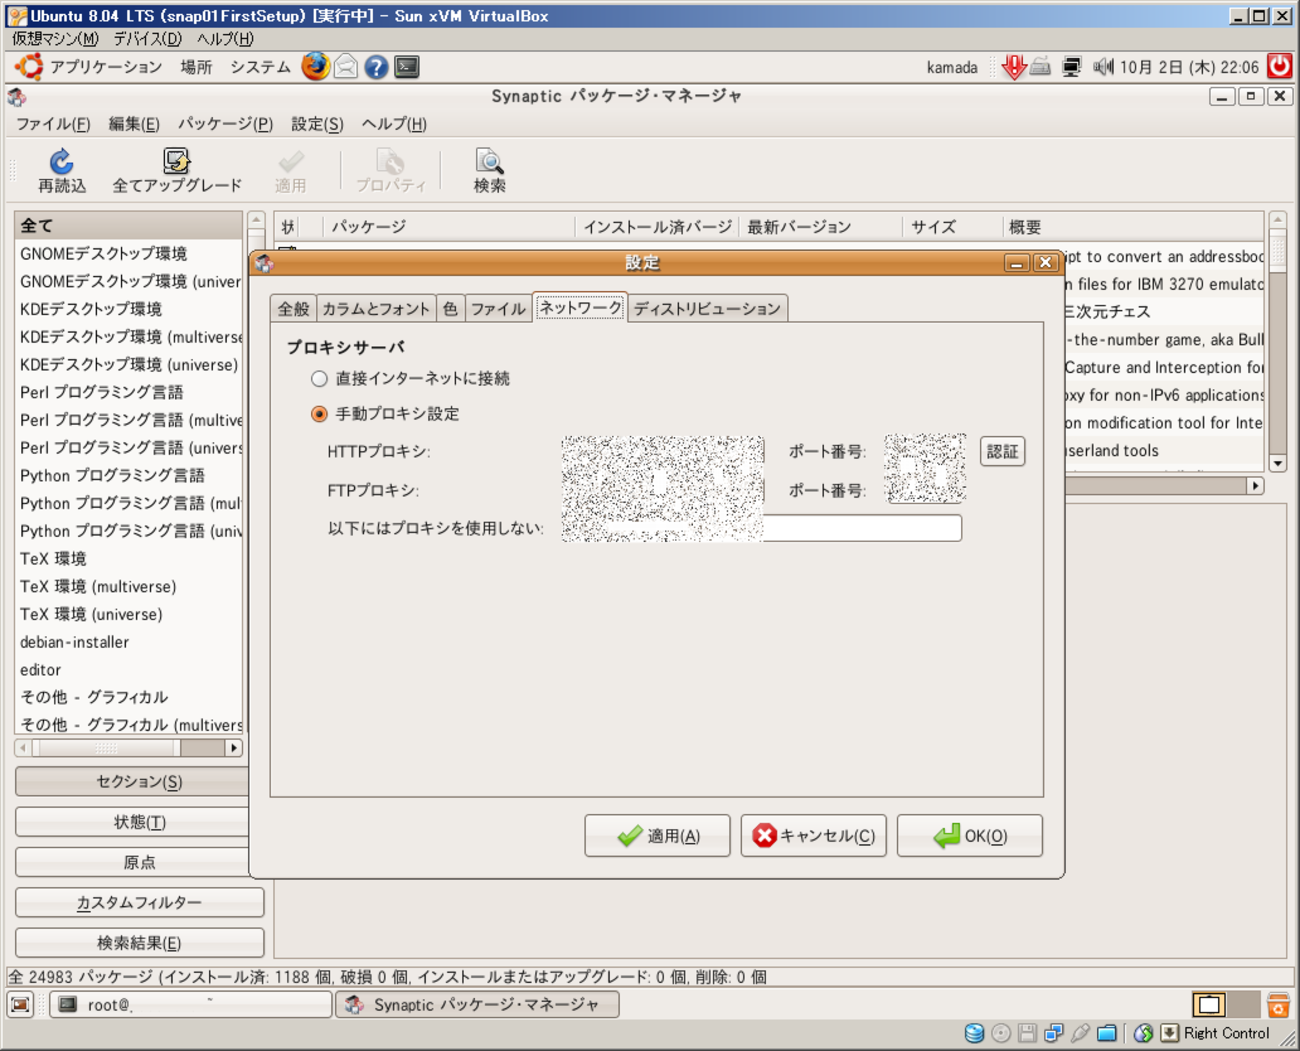Launch Firefox from the GNOME panel

(315, 67)
